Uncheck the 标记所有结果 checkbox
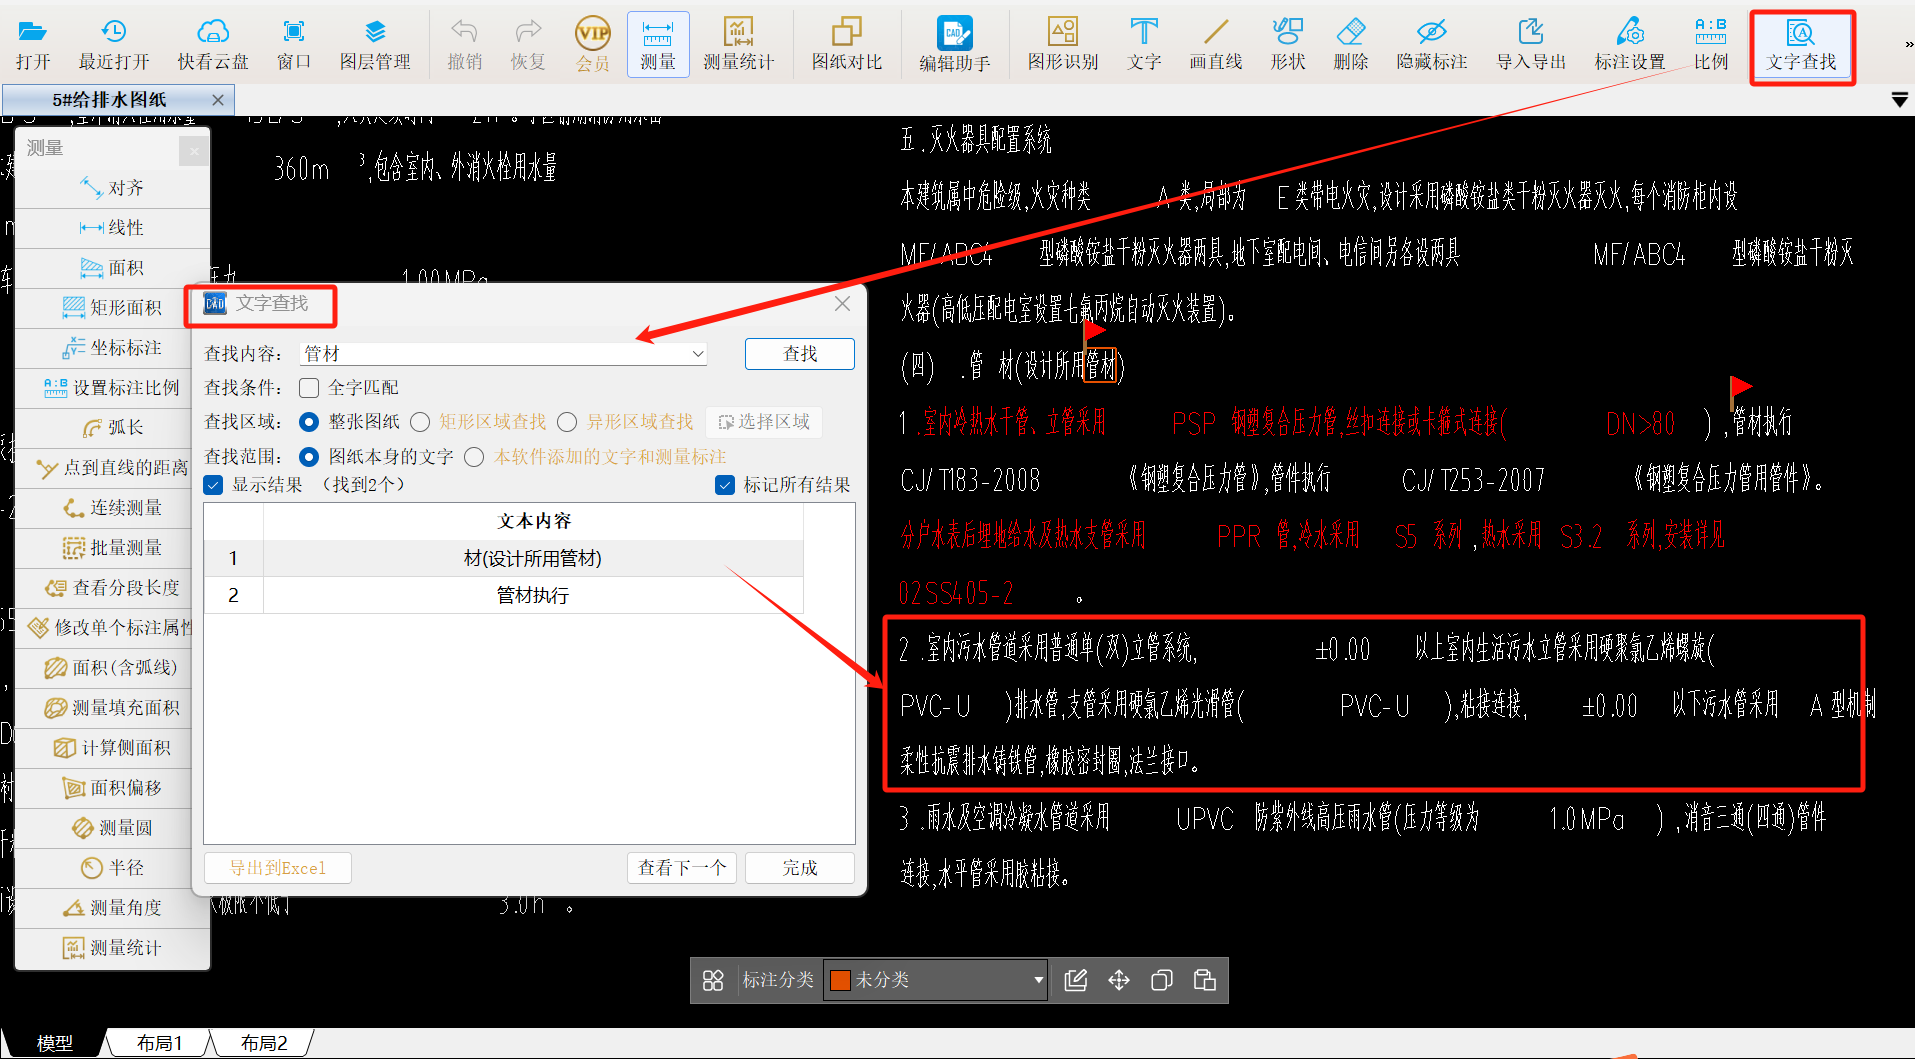Viewport: 1915px width, 1059px height. pyautogui.click(x=725, y=485)
